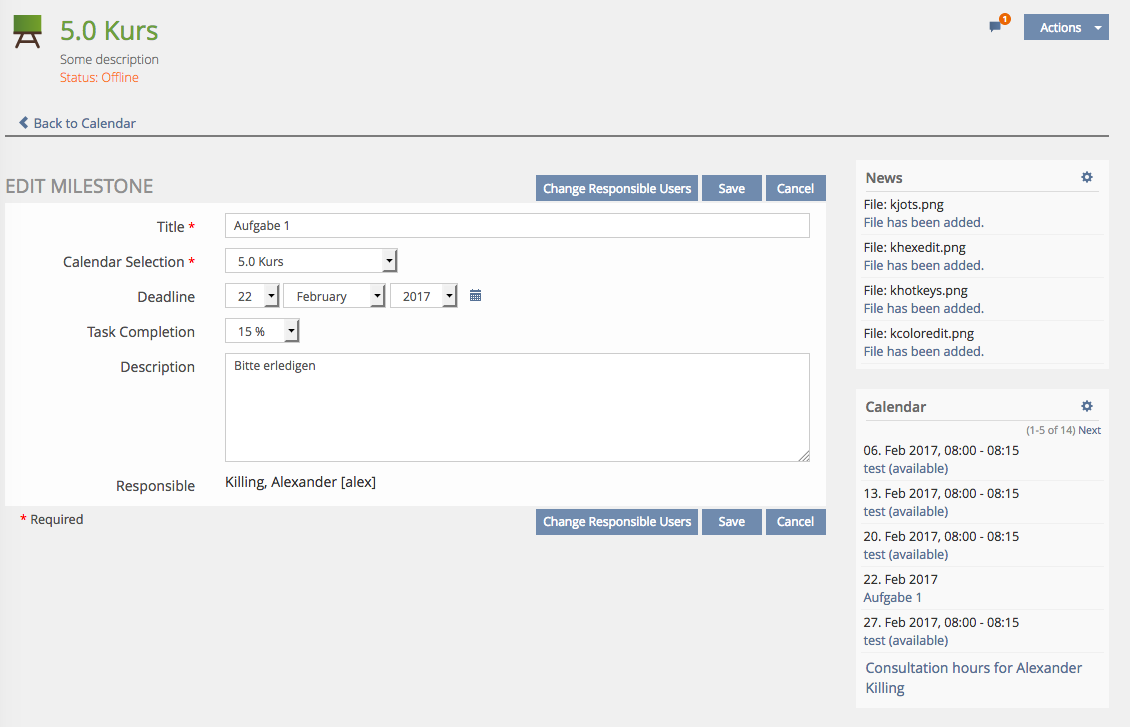Click top Change Responsible Users button
The height and width of the screenshot is (727, 1130).
coord(616,189)
